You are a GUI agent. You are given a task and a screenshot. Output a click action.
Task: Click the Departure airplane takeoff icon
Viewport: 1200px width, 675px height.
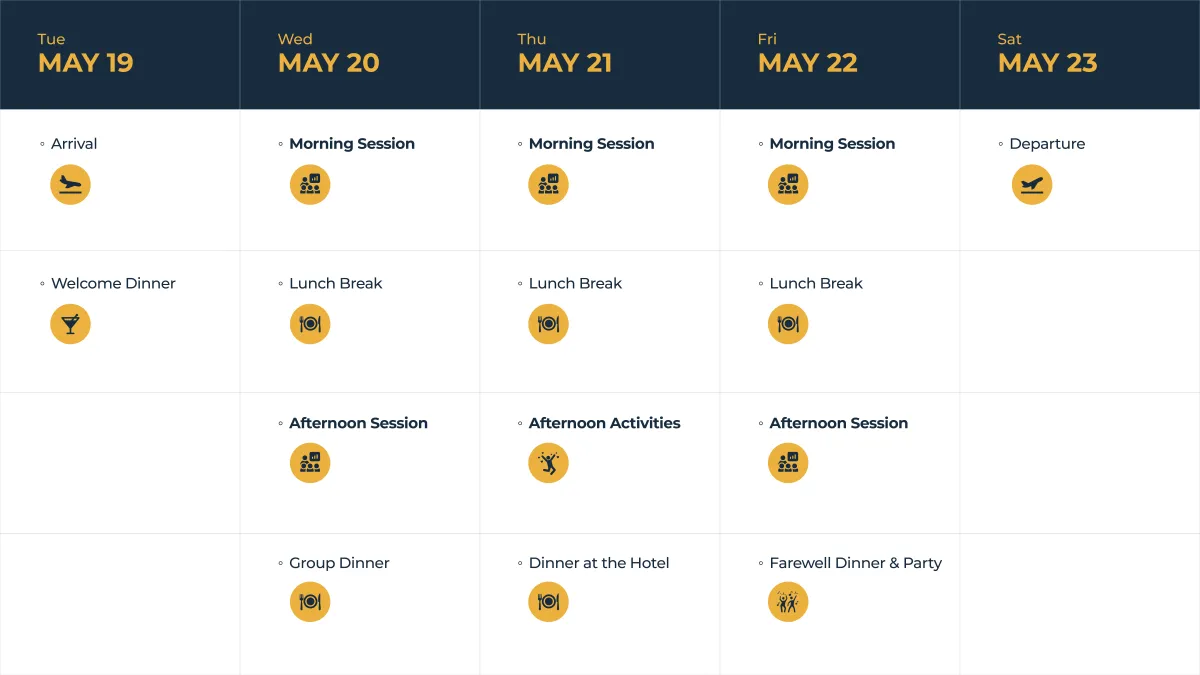[x=1032, y=185]
